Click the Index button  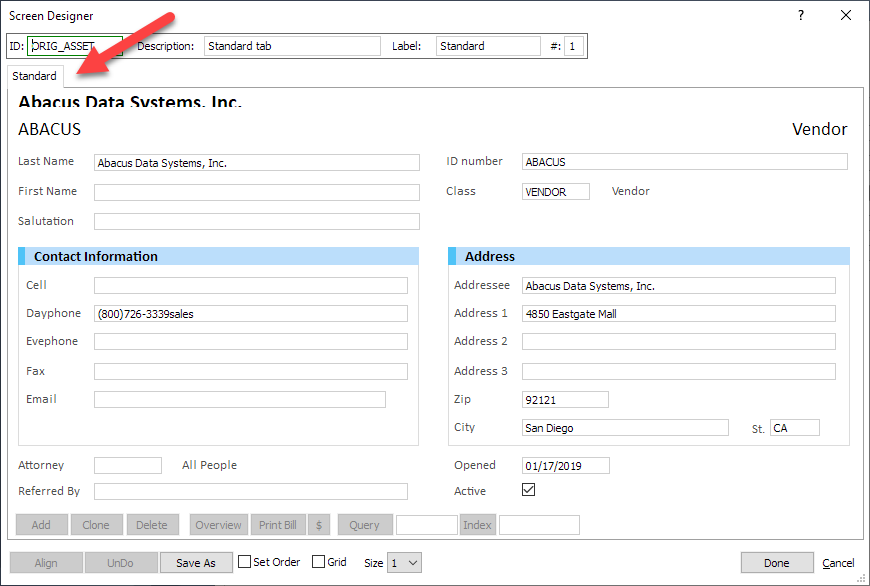pyautogui.click(x=478, y=525)
